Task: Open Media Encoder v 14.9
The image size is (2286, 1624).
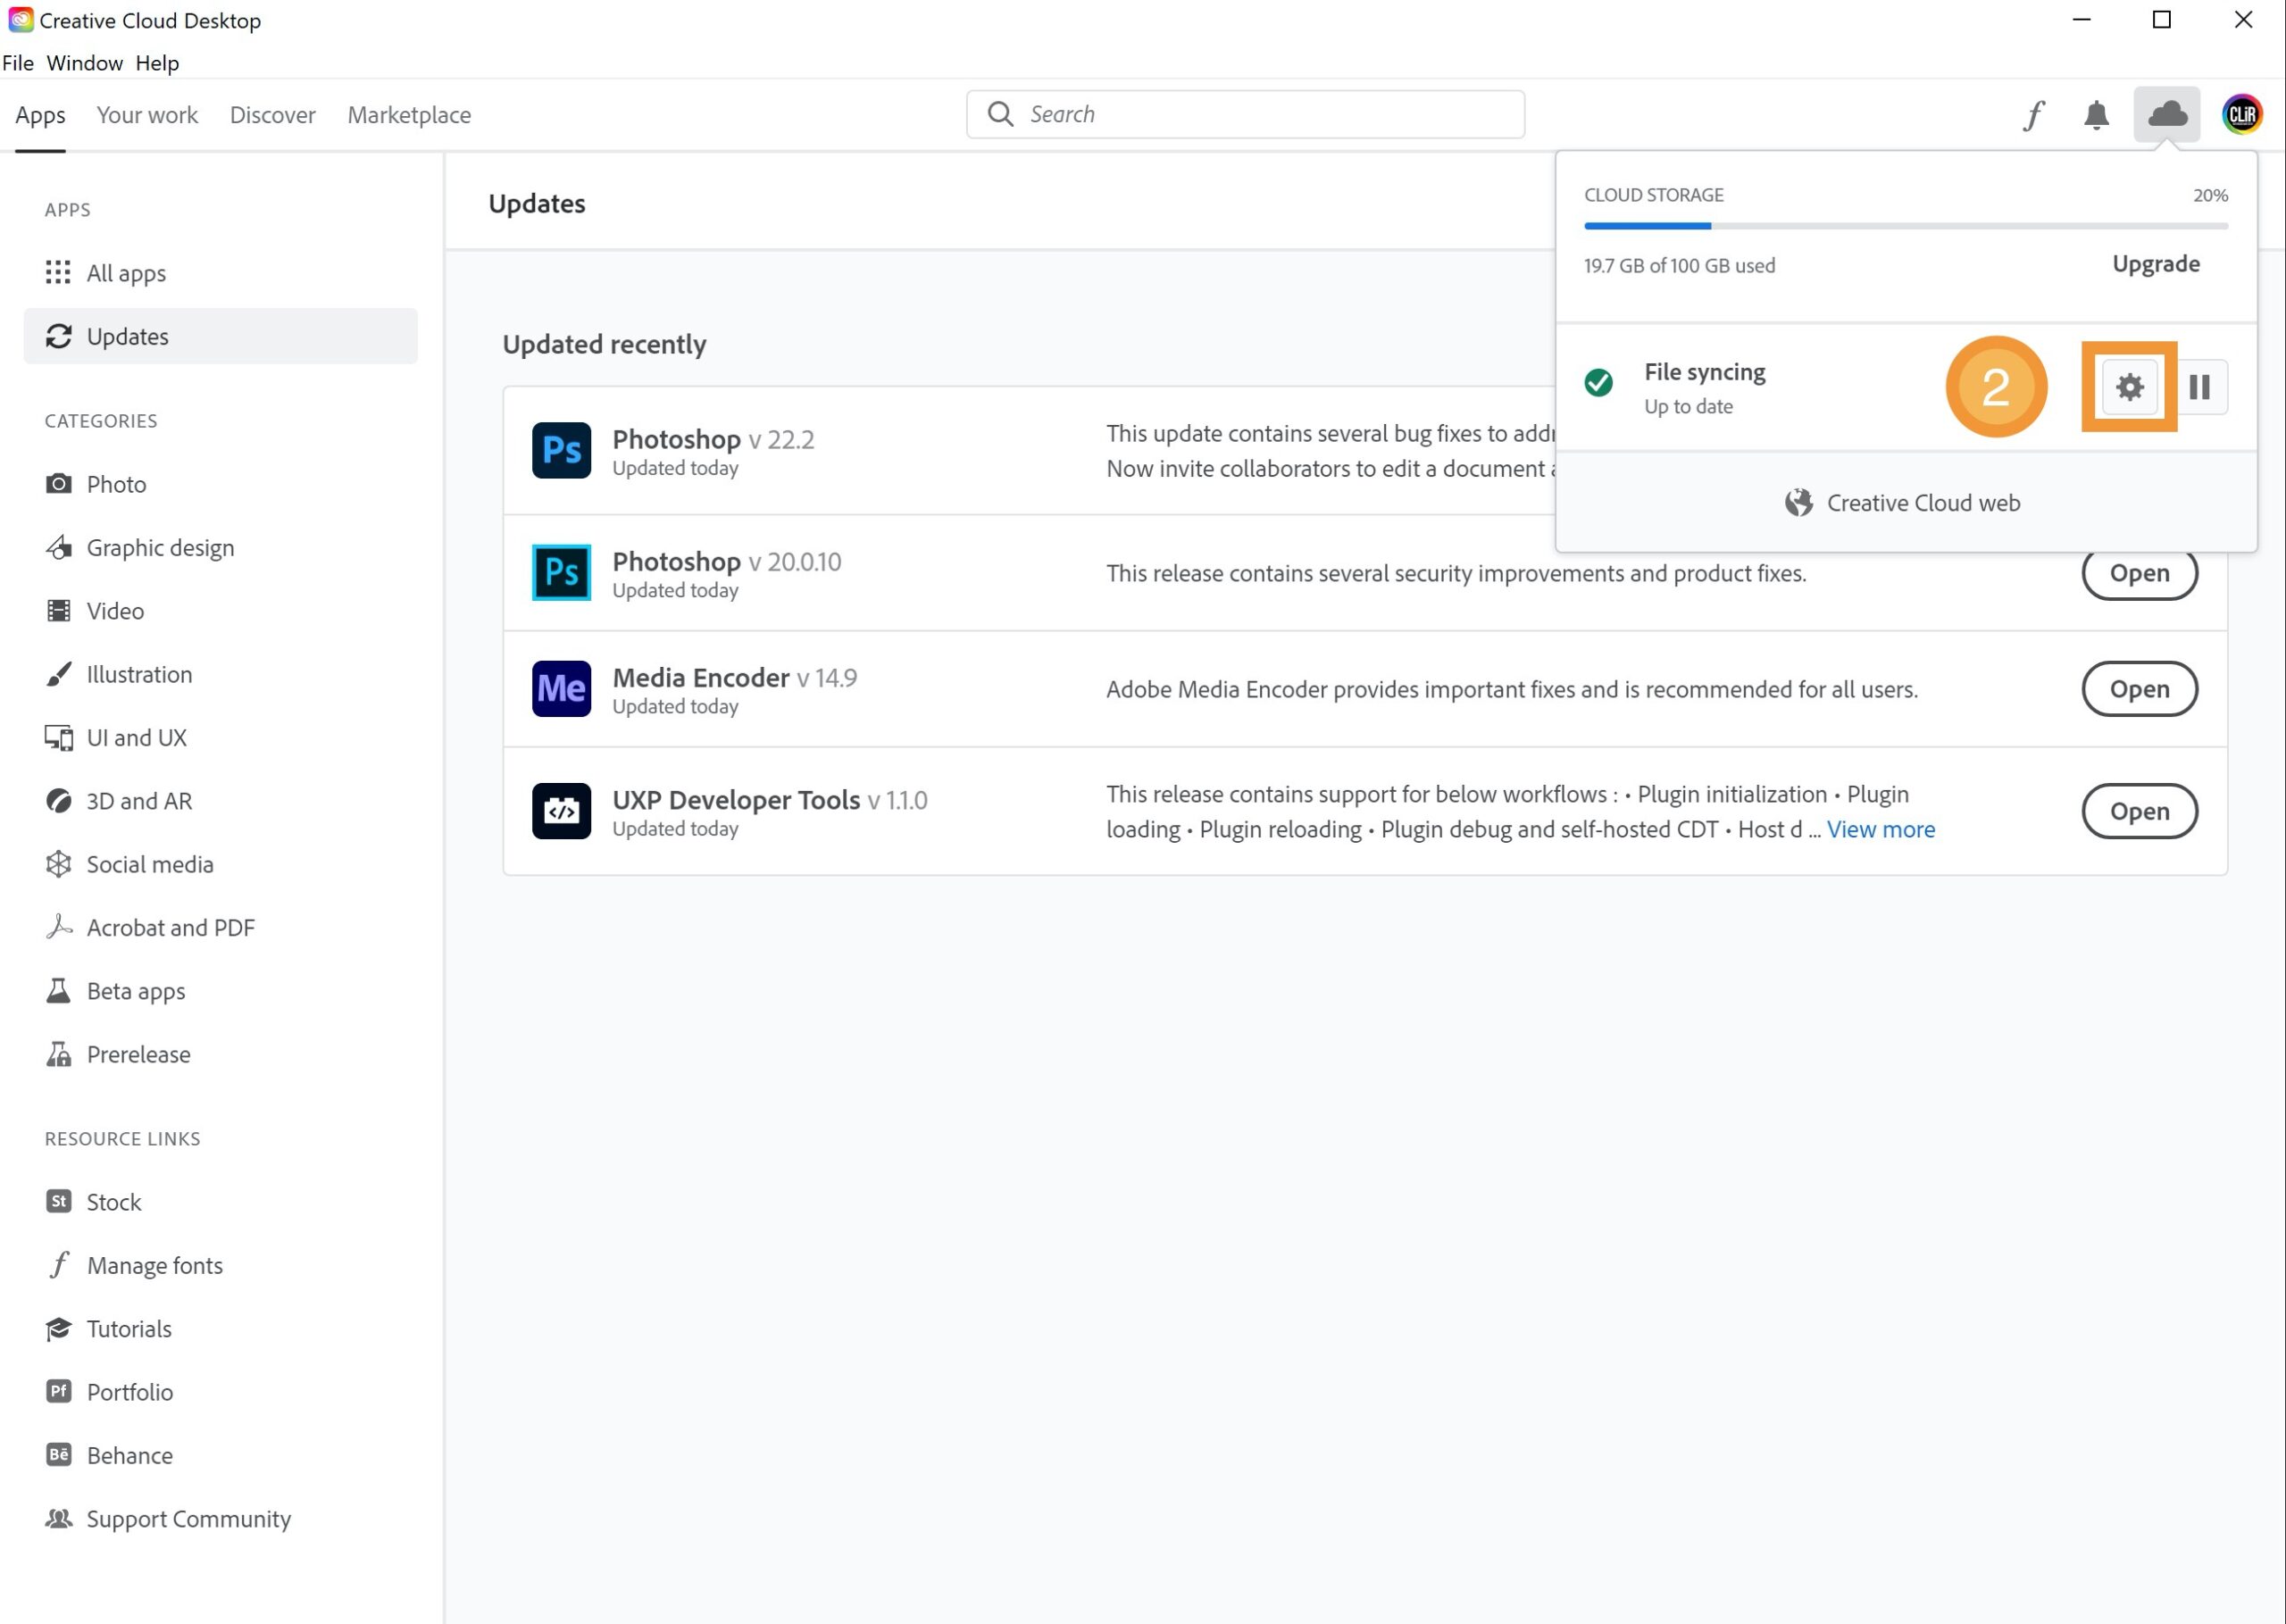Action: click(2139, 689)
